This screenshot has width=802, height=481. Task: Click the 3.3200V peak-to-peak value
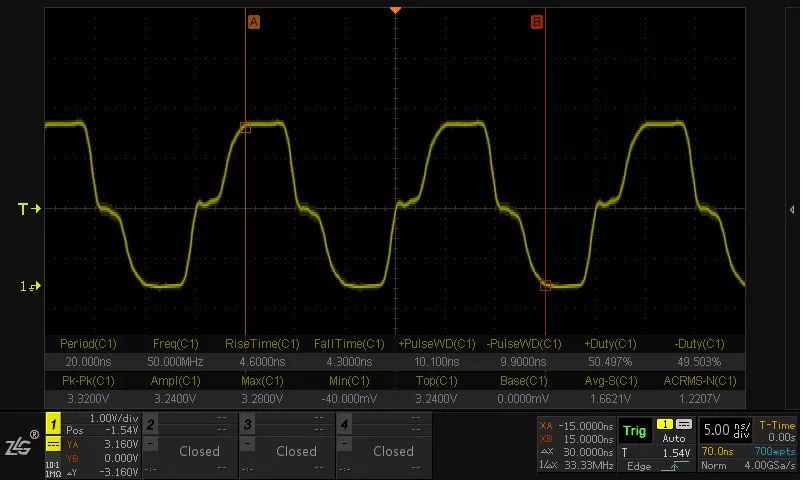tap(88, 399)
